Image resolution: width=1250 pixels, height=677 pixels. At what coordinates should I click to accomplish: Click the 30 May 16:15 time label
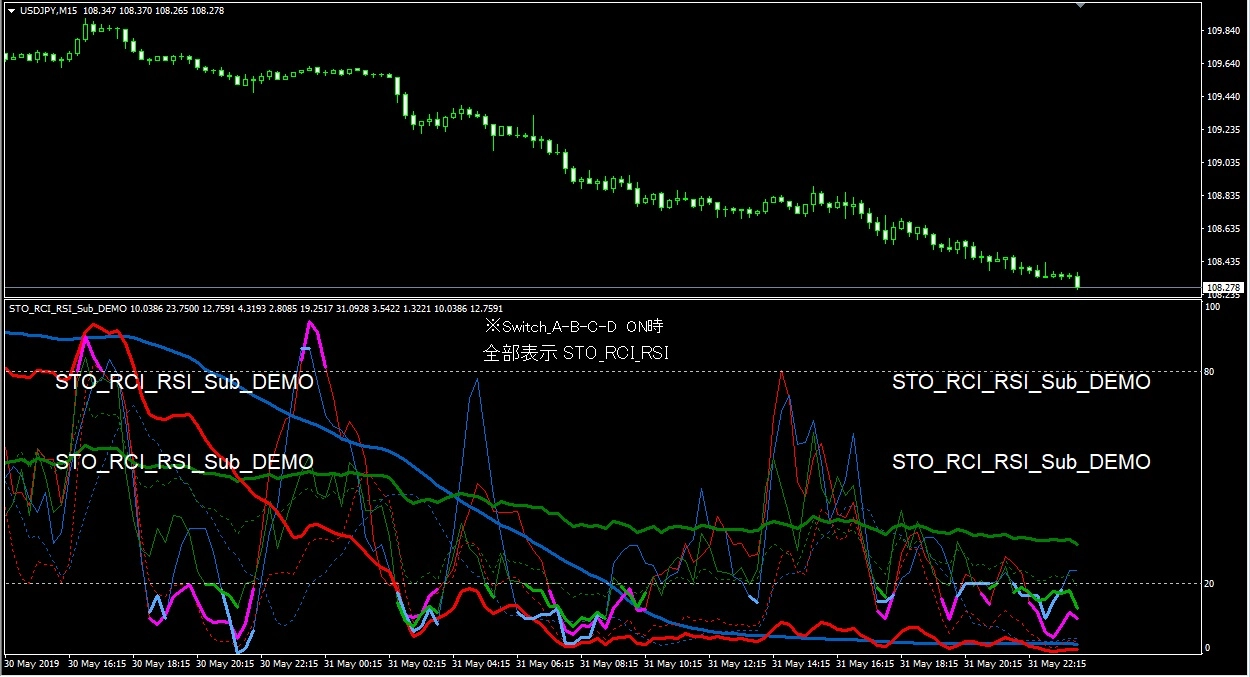[x=97, y=663]
